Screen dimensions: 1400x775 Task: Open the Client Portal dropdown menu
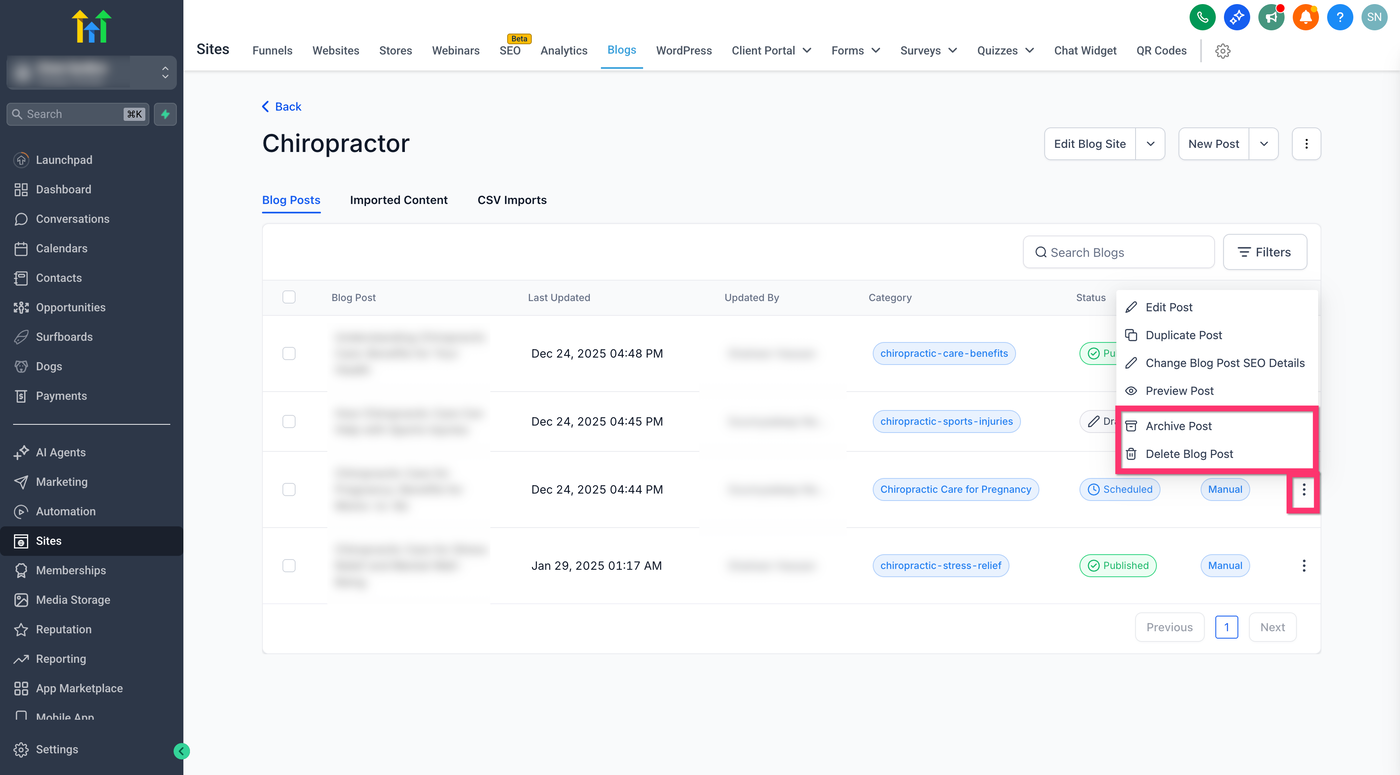click(771, 51)
